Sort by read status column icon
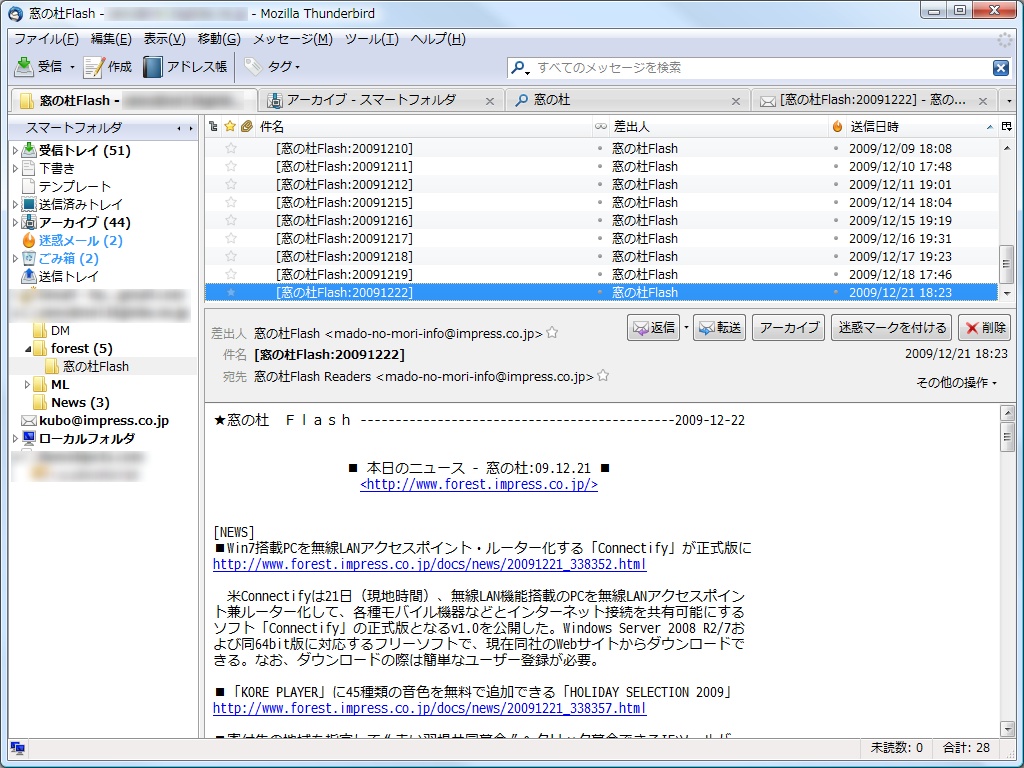Image resolution: width=1024 pixels, height=768 pixels. [600, 127]
